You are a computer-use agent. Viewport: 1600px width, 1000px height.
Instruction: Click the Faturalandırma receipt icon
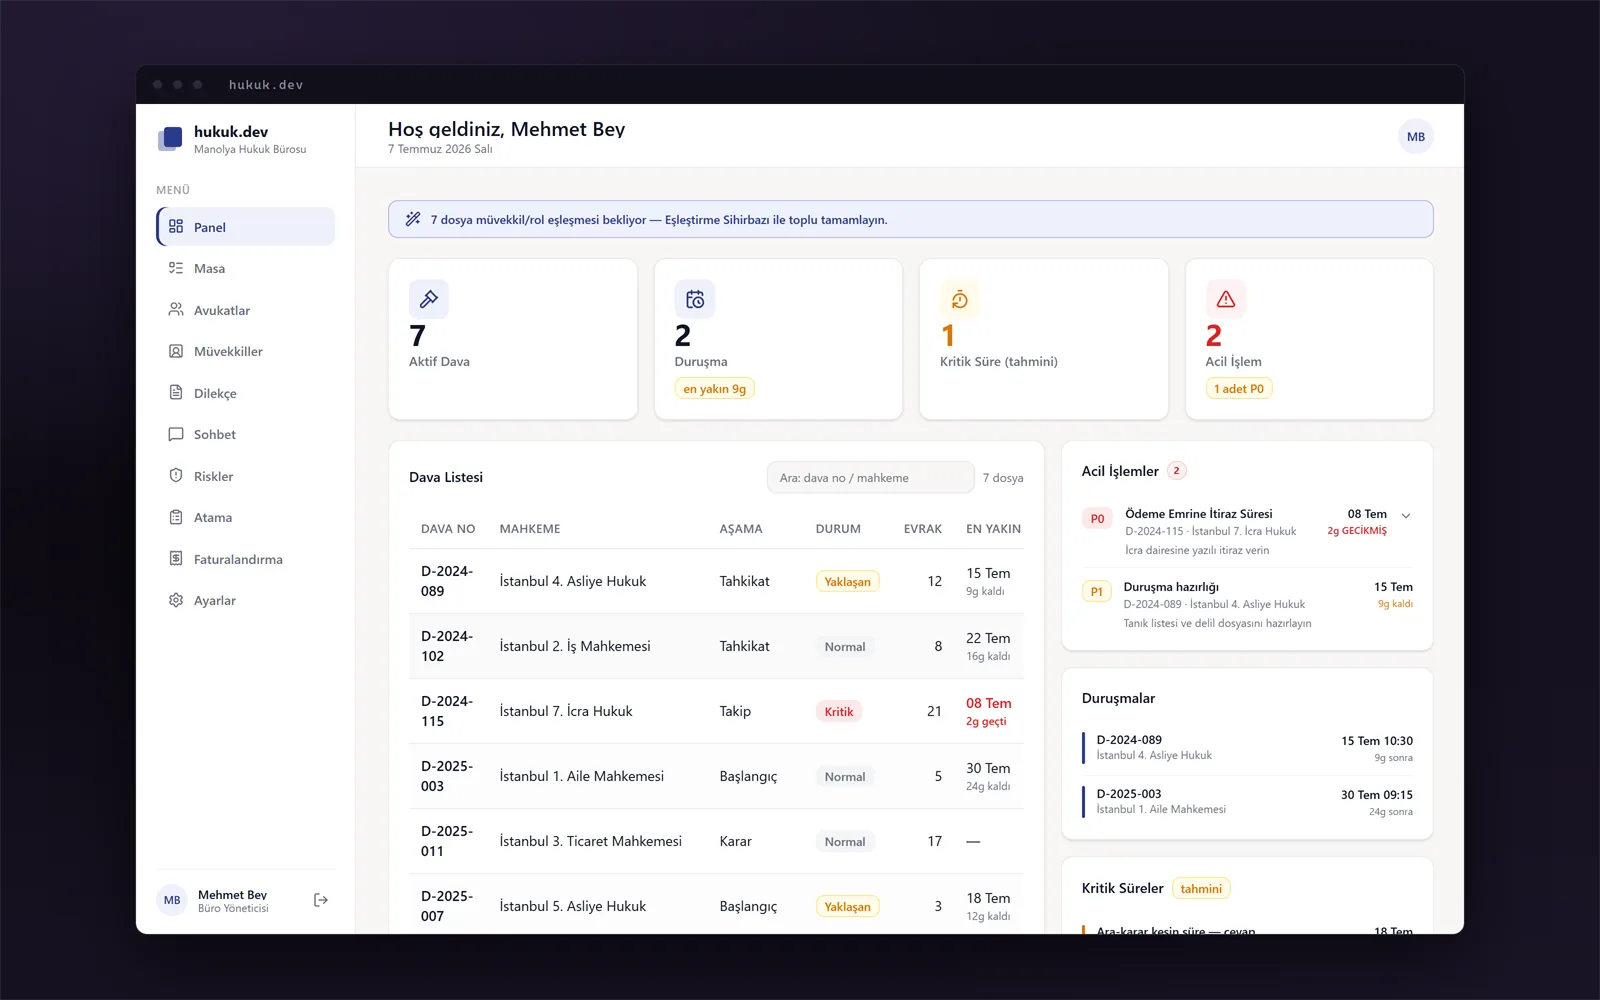click(x=176, y=559)
